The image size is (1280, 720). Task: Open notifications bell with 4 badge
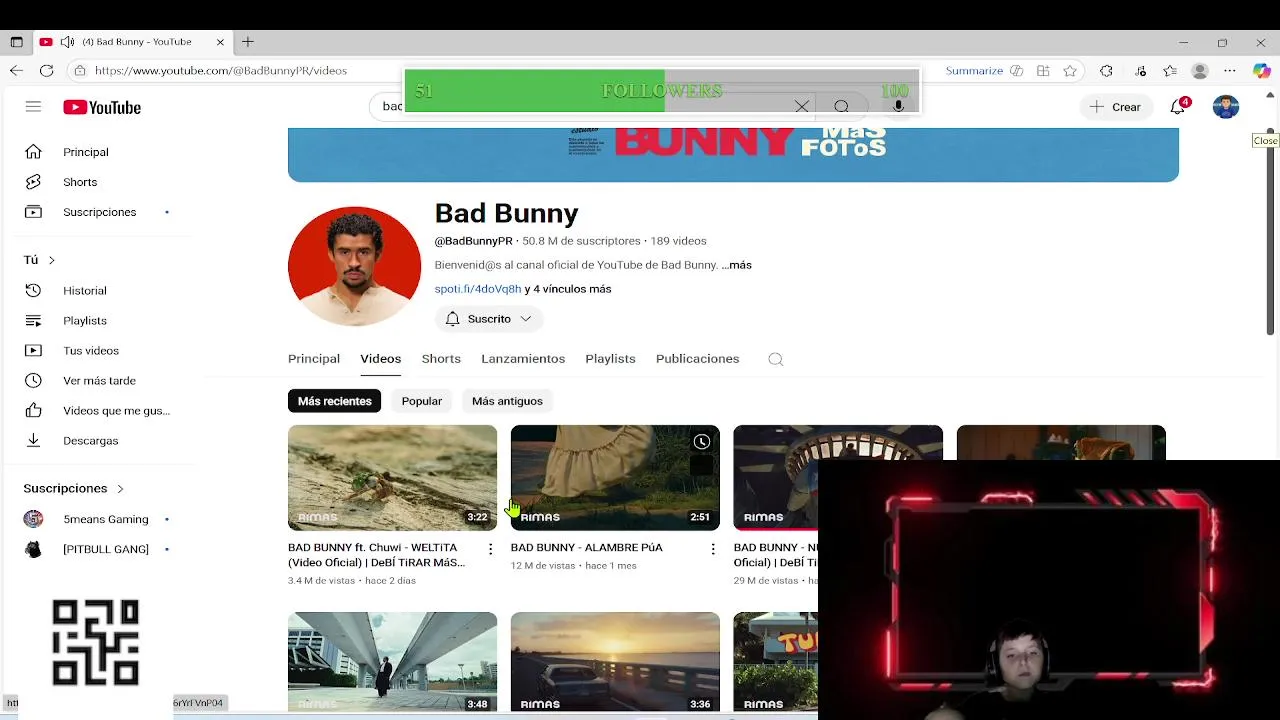pos(1179,107)
